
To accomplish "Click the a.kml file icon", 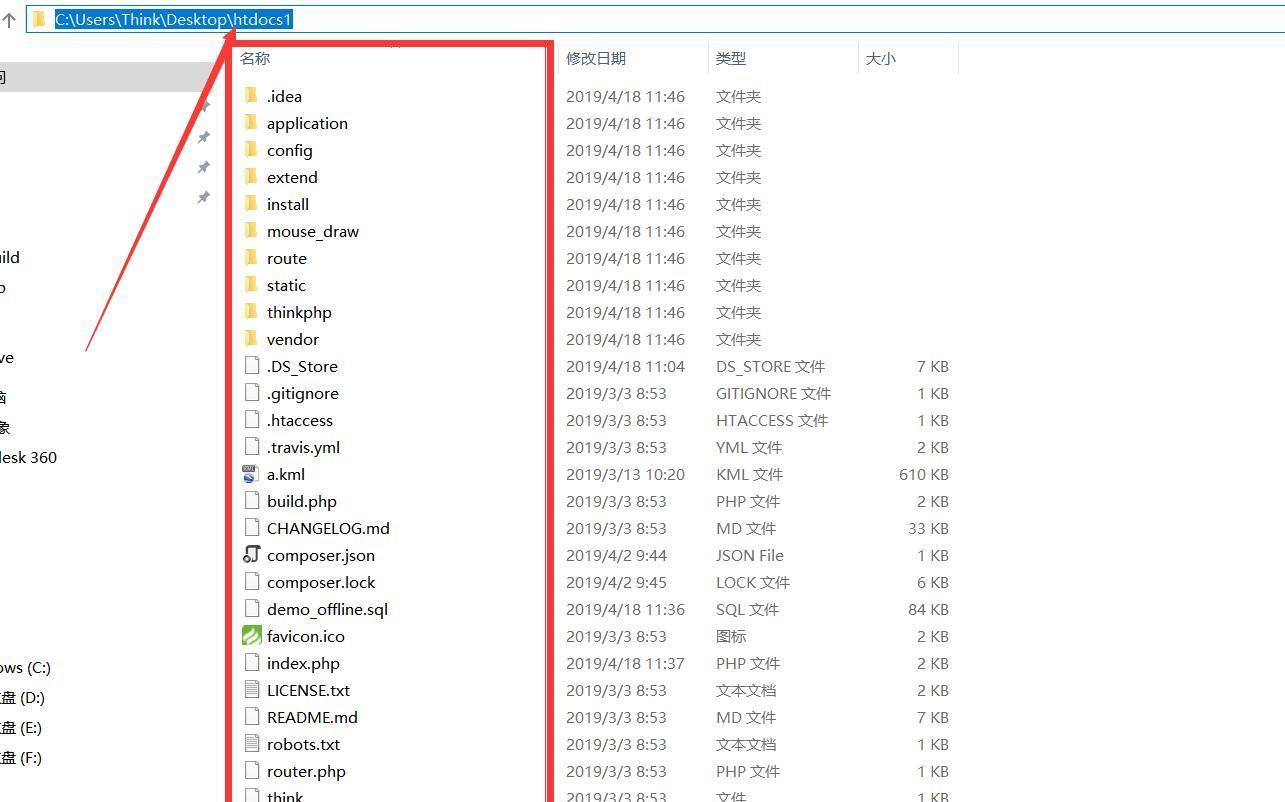I will tap(251, 474).
